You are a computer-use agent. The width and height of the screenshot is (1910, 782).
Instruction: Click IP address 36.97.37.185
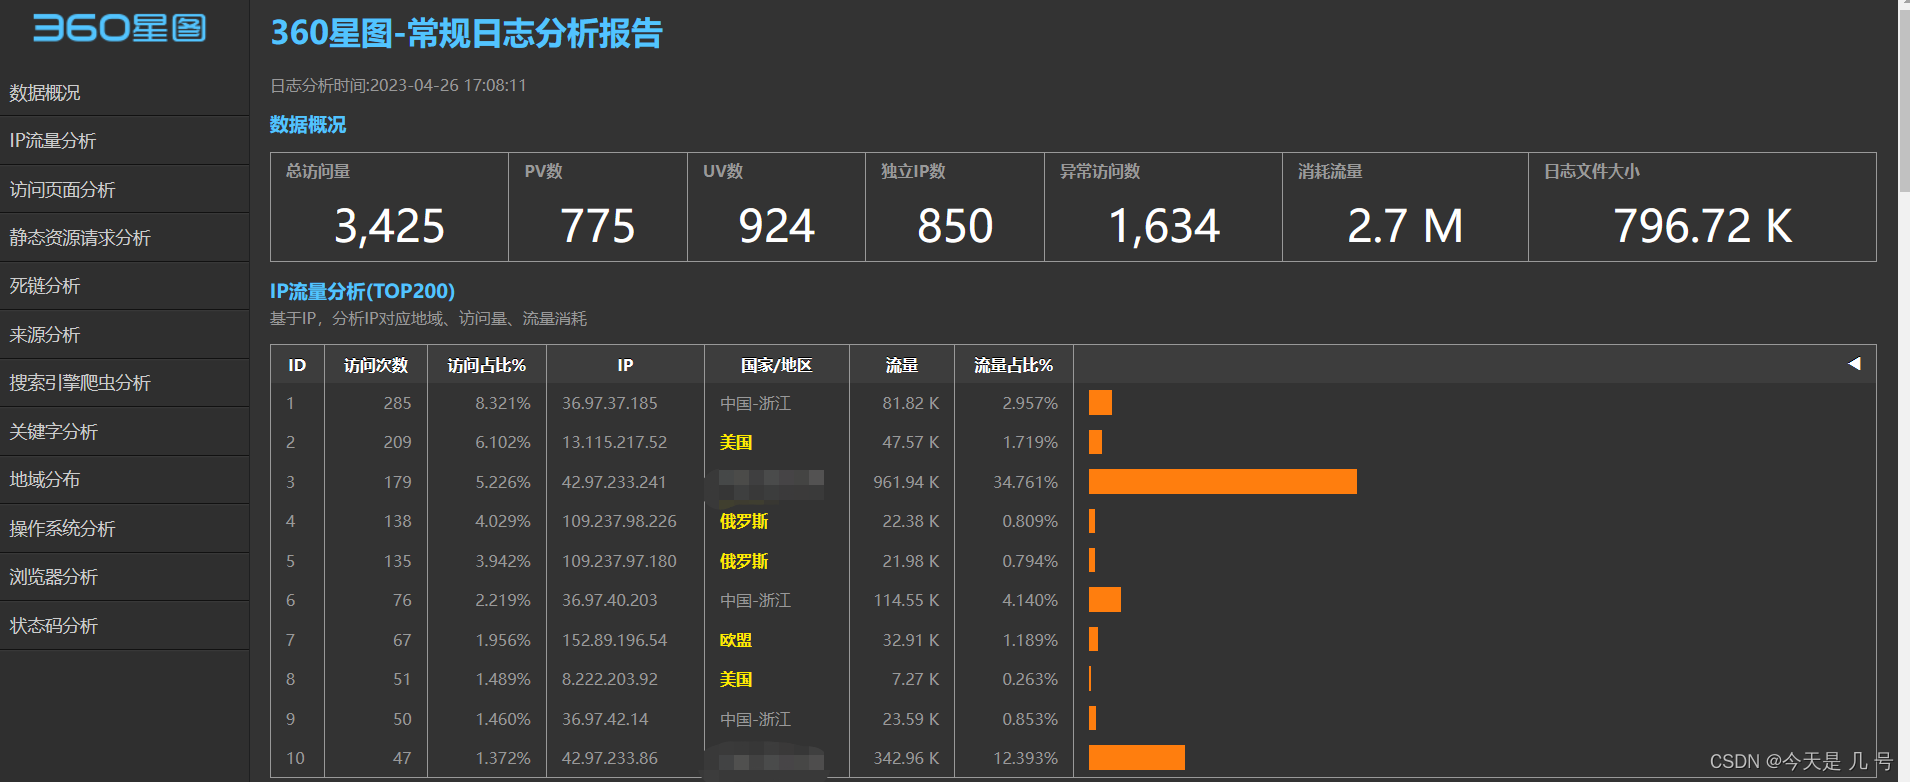pyautogui.click(x=610, y=403)
